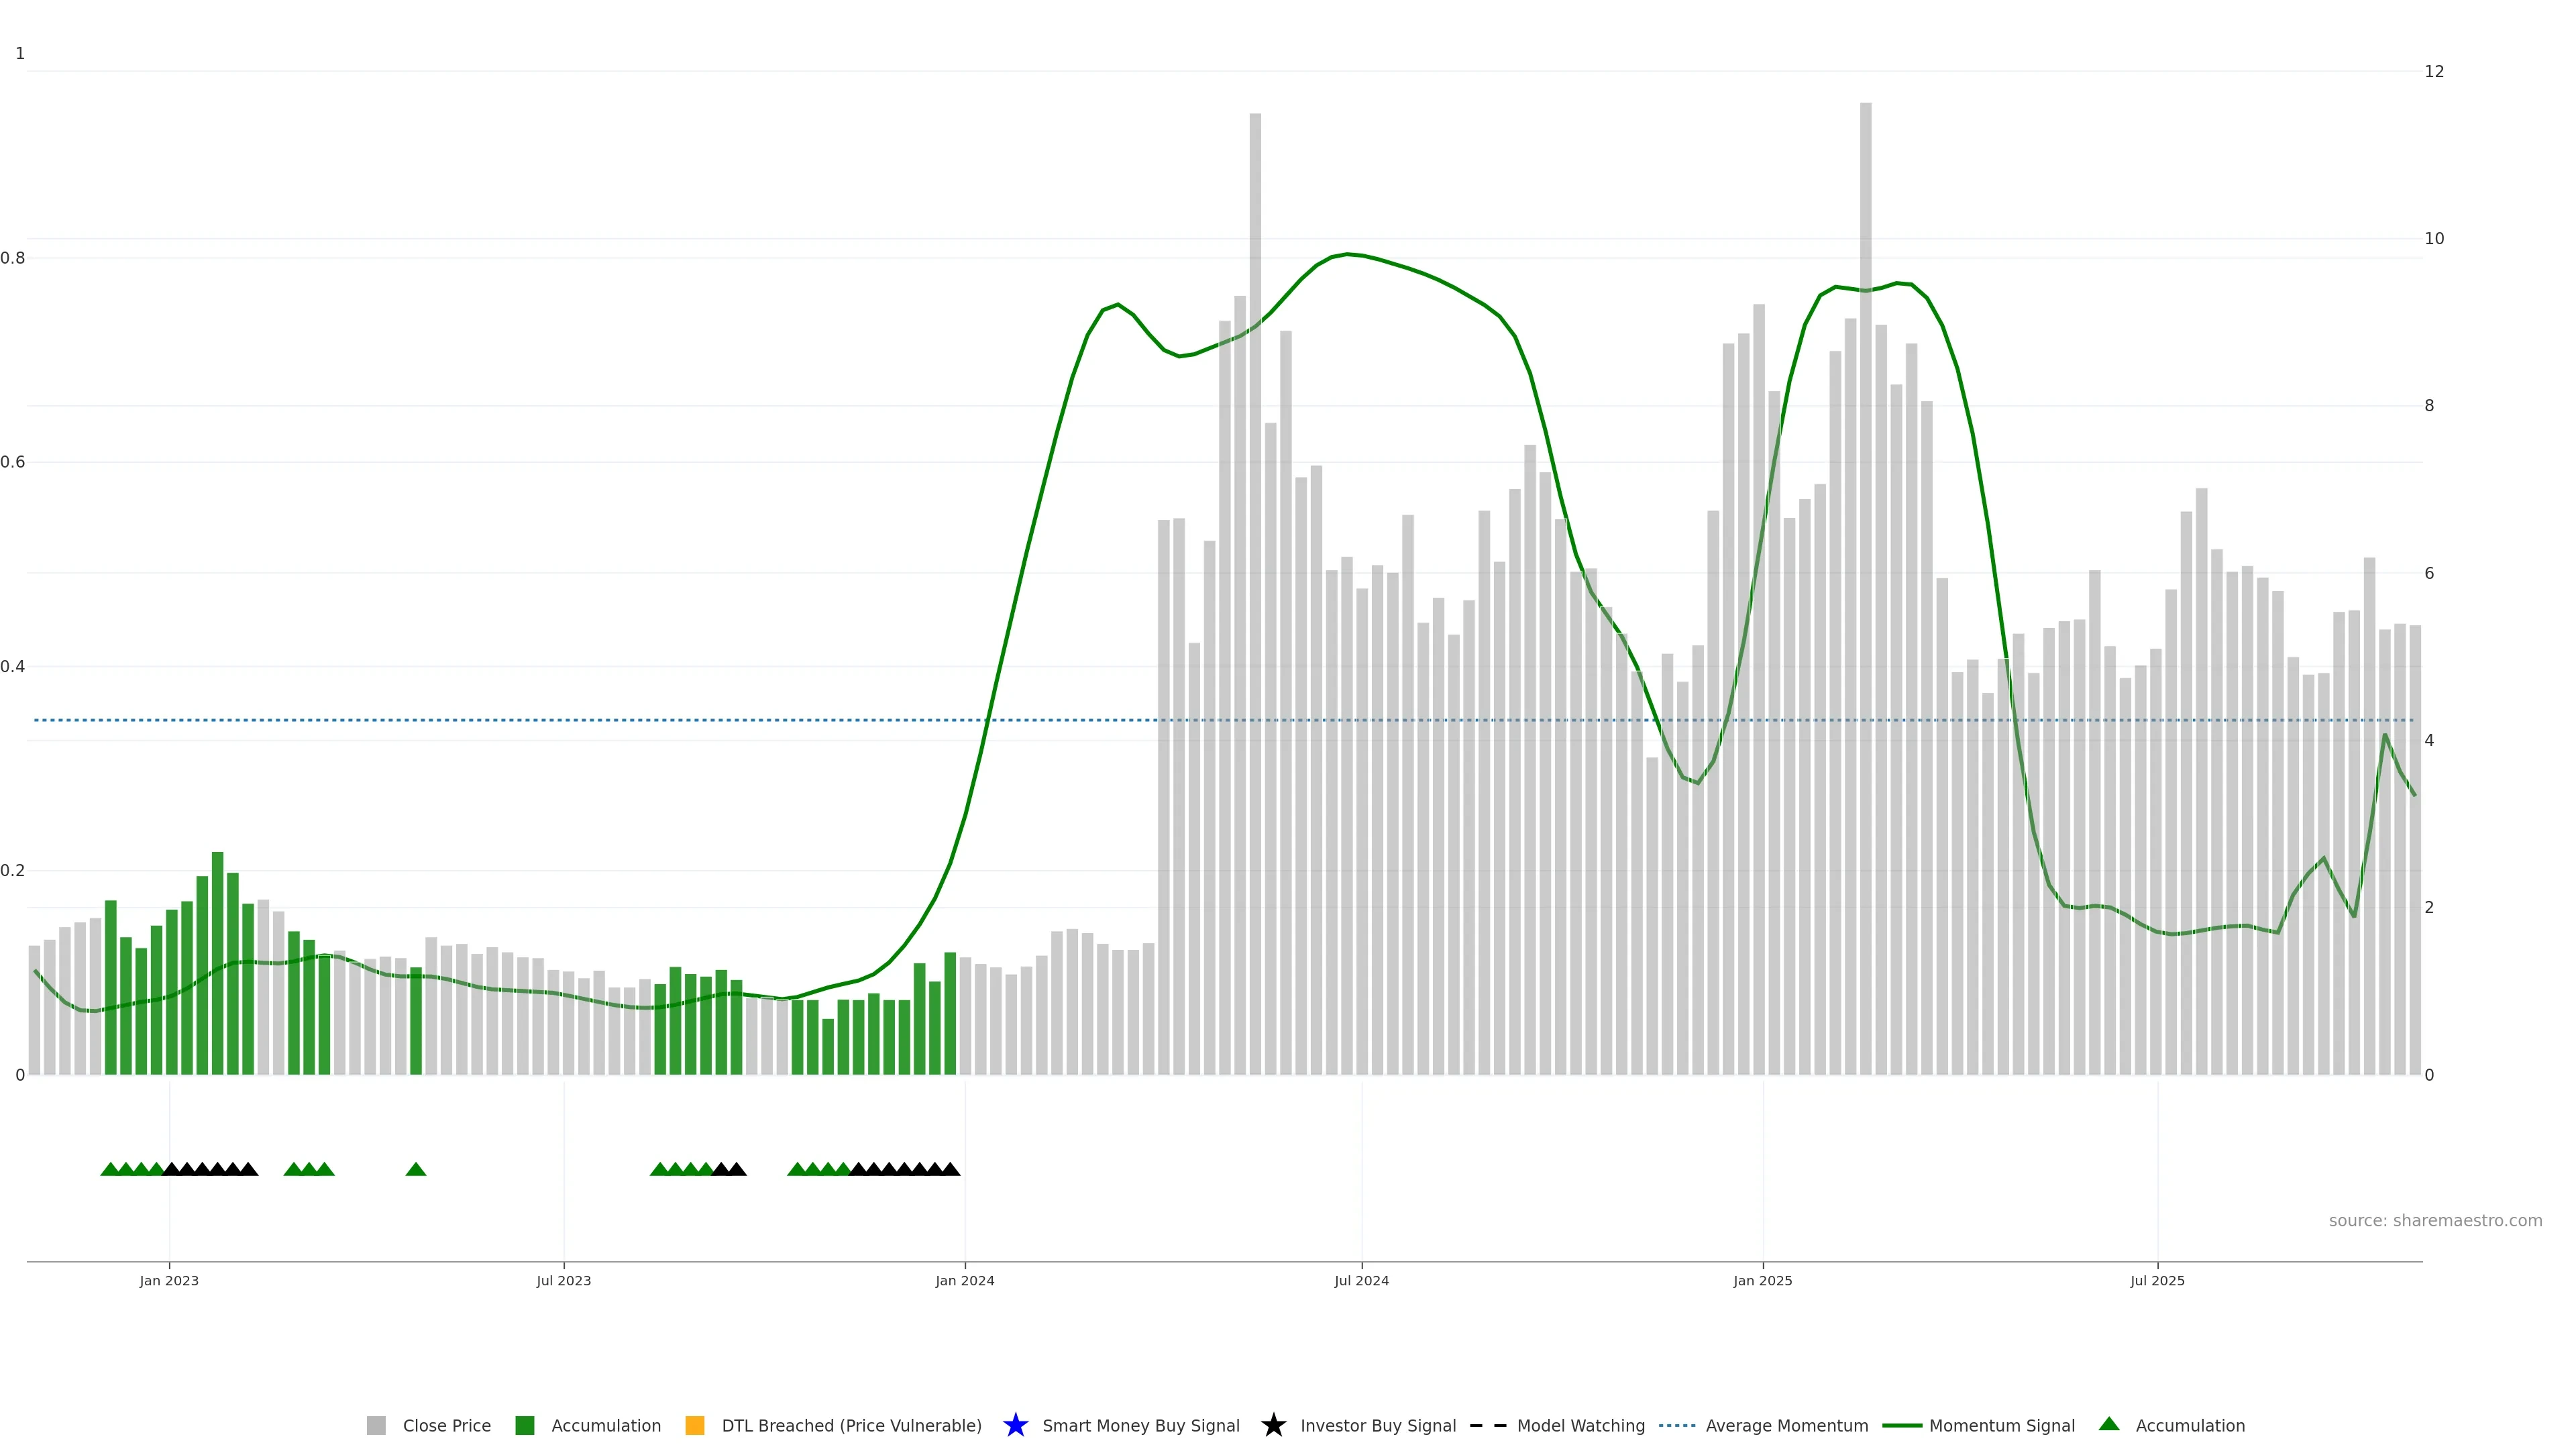Click the black Investor Buy Signal star
The height and width of the screenshot is (1449, 2576).
coord(1273,1425)
